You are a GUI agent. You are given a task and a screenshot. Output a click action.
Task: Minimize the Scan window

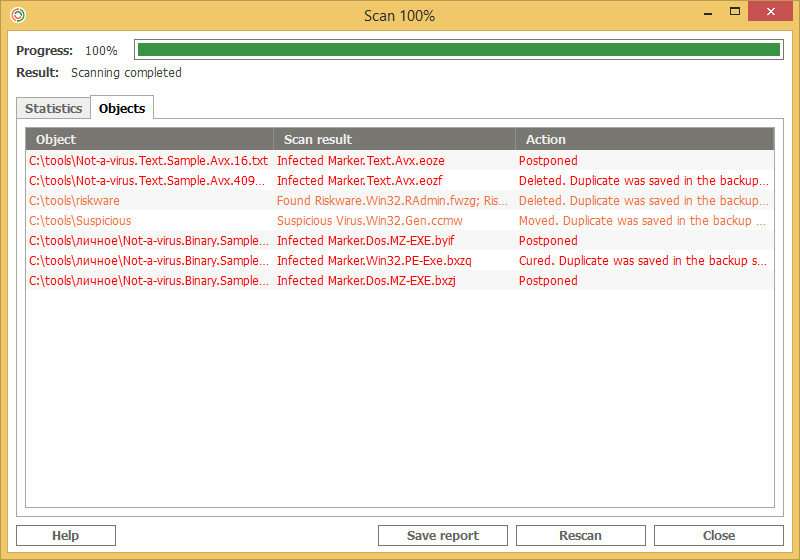708,13
